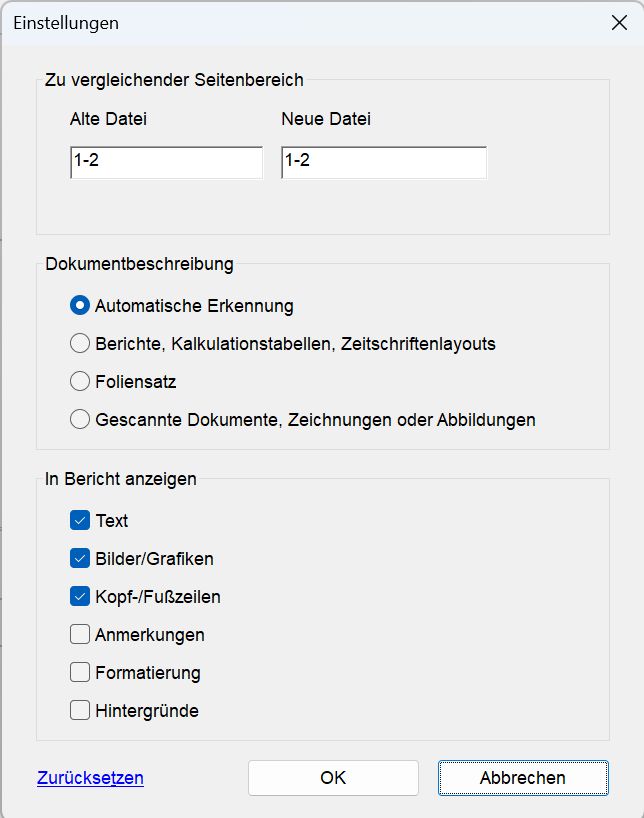644x818 pixels.
Task: Enable the Formatierung checkbox
Action: pos(79,672)
